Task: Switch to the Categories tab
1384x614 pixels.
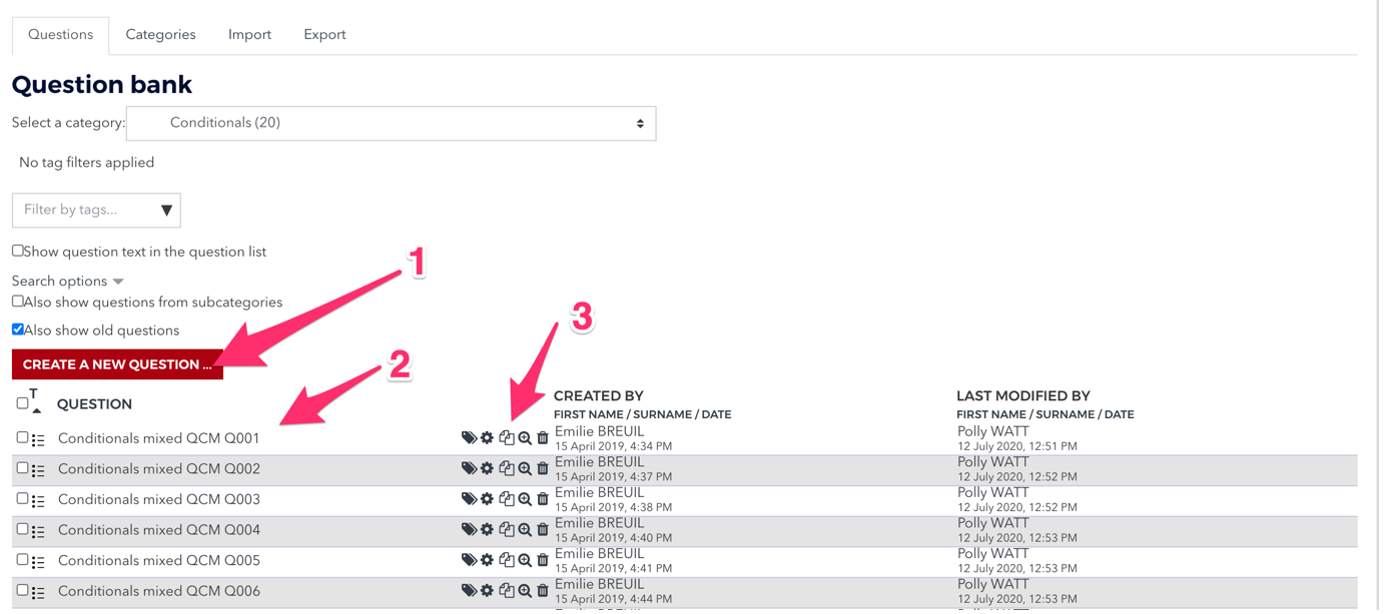Action: click(160, 34)
